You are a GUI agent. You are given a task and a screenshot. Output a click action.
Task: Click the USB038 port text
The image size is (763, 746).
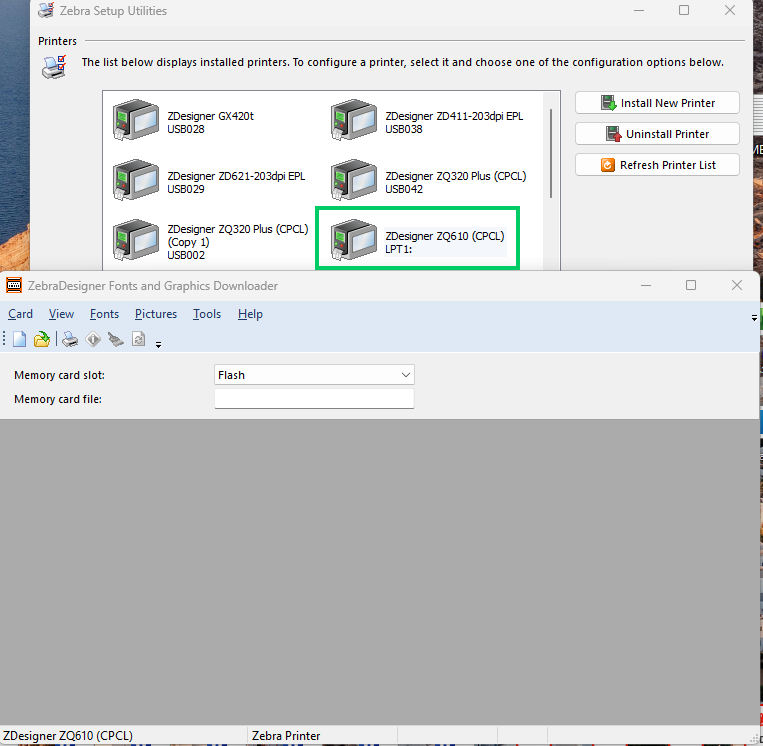coord(404,129)
